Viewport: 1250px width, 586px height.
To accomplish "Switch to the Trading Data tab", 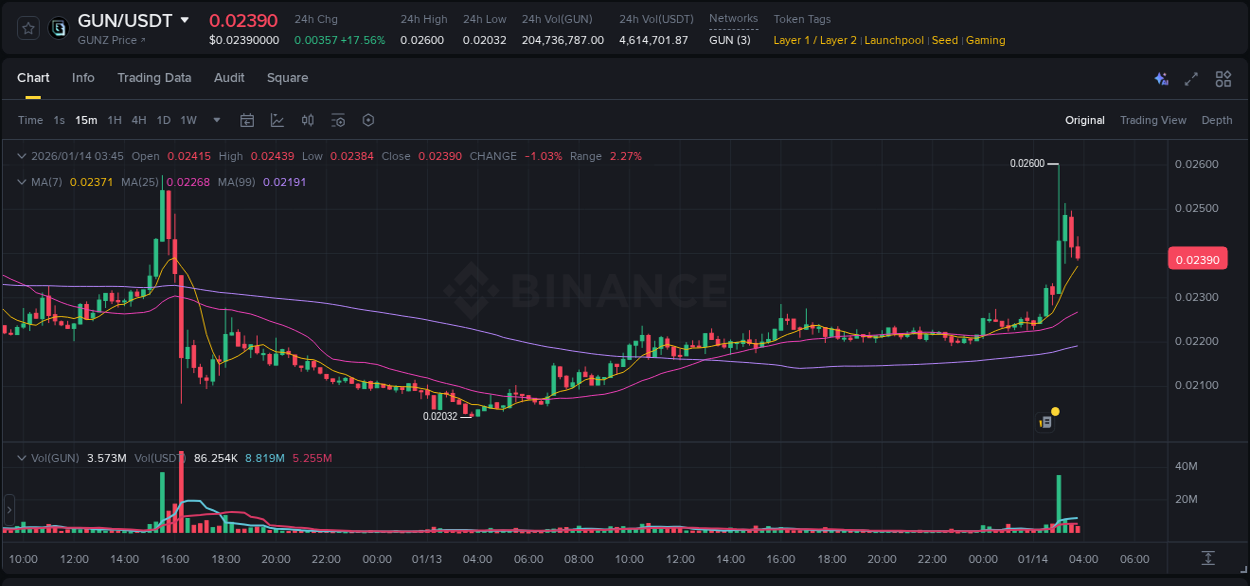I will pos(154,78).
